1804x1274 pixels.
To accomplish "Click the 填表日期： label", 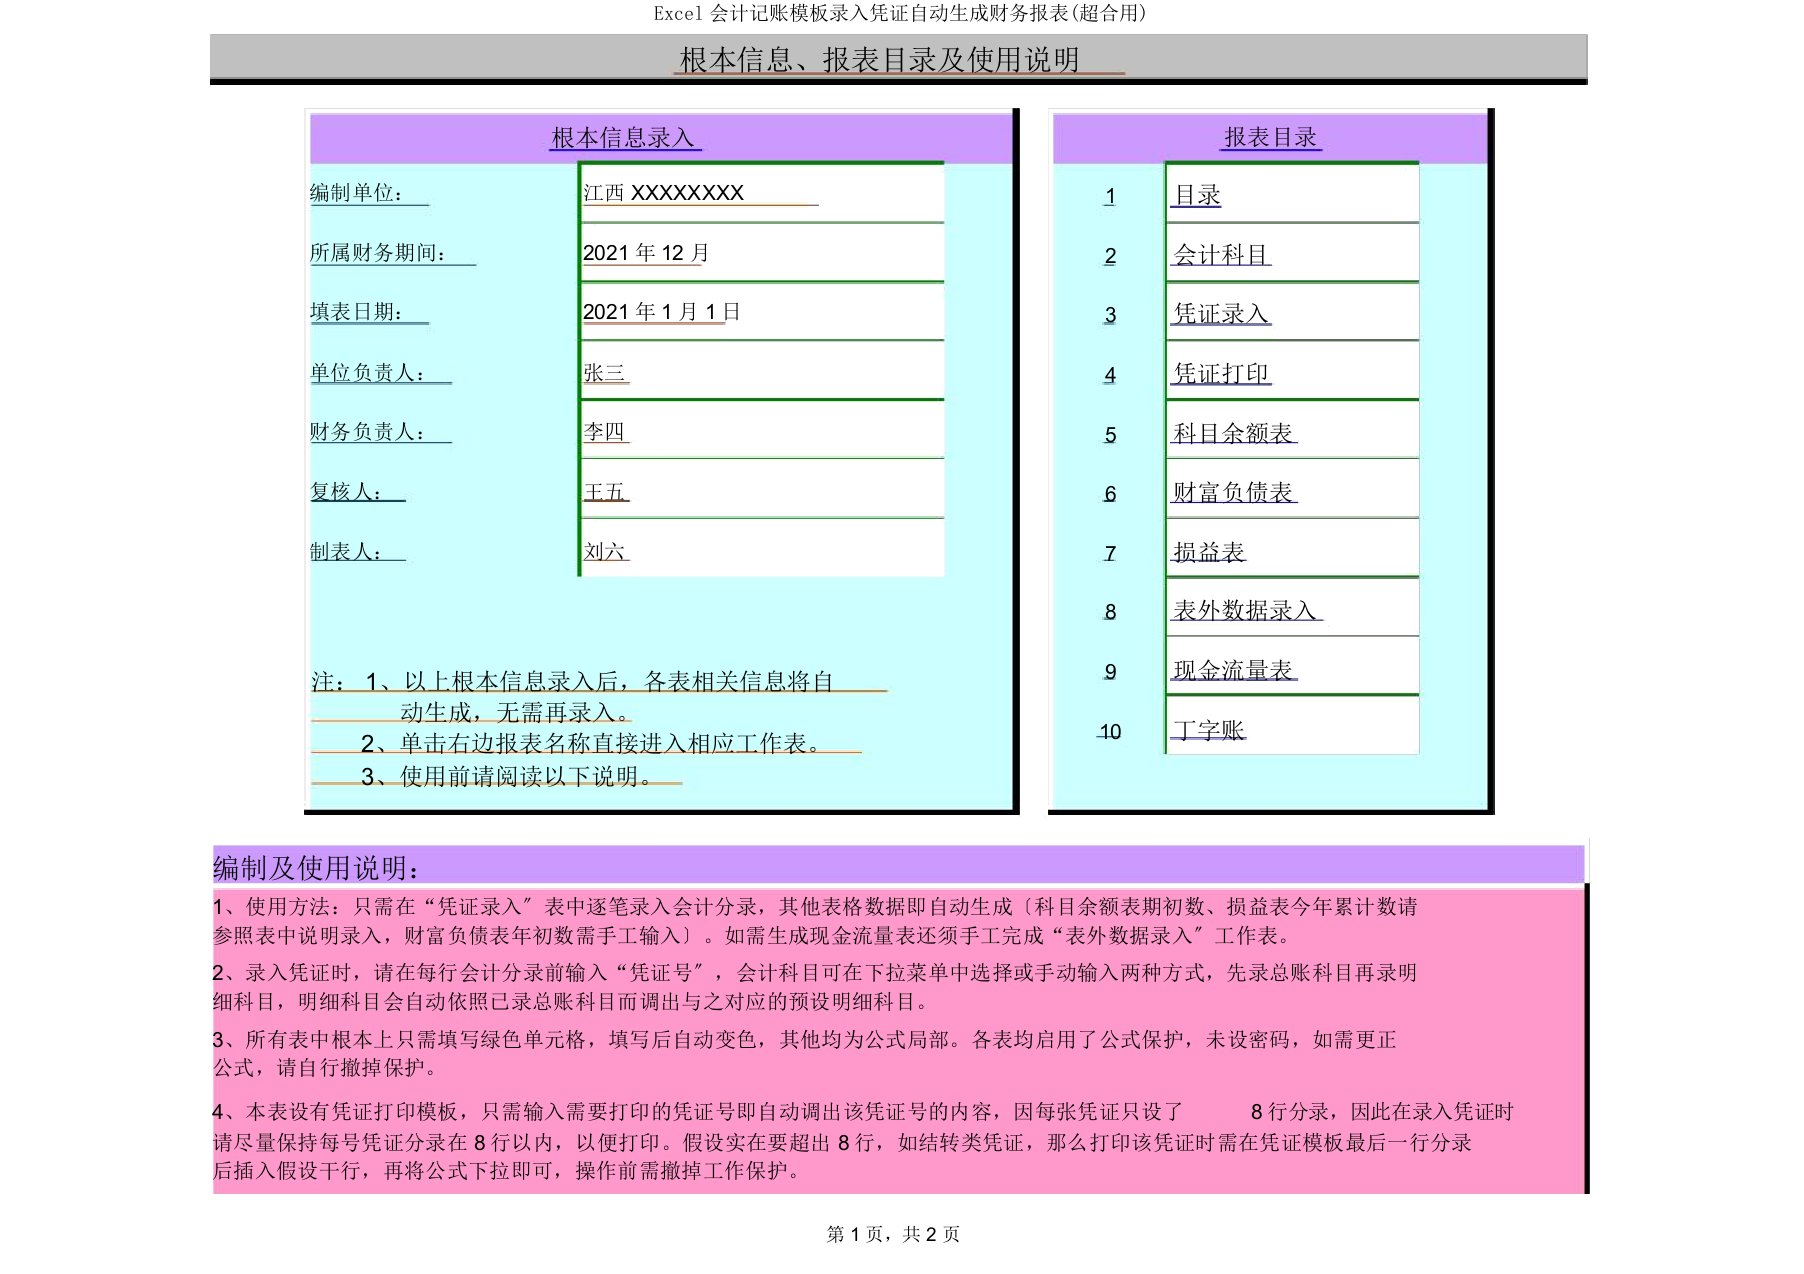I will click(357, 312).
